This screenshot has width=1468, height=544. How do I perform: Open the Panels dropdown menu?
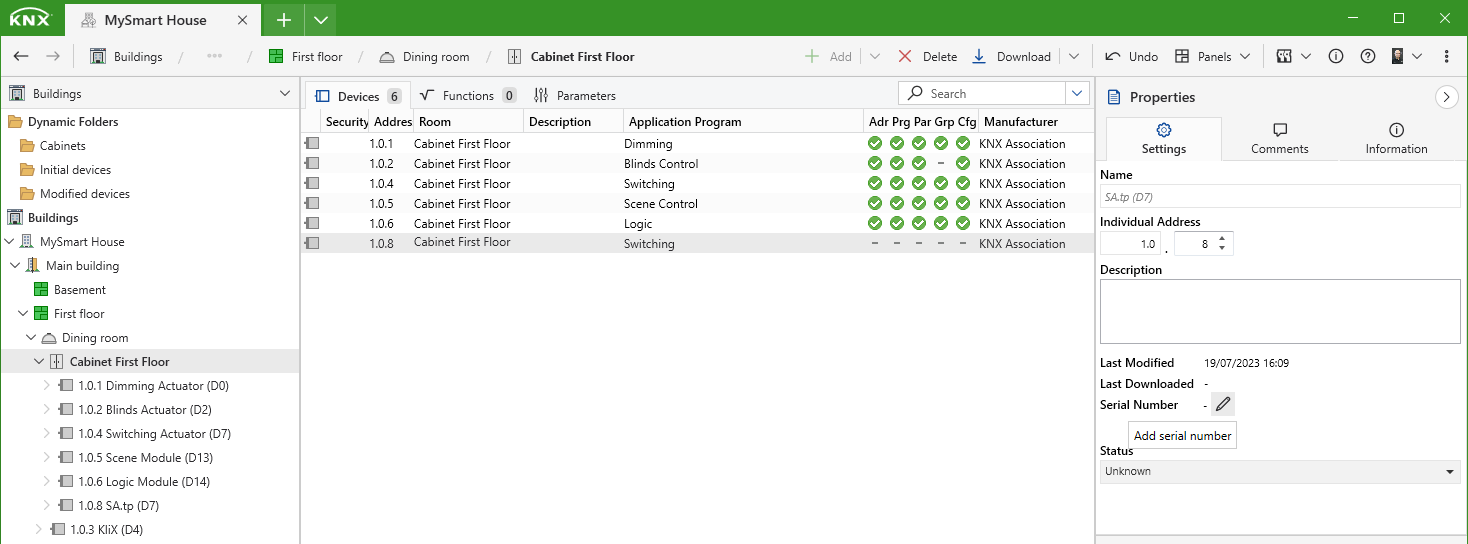[x=1213, y=57]
